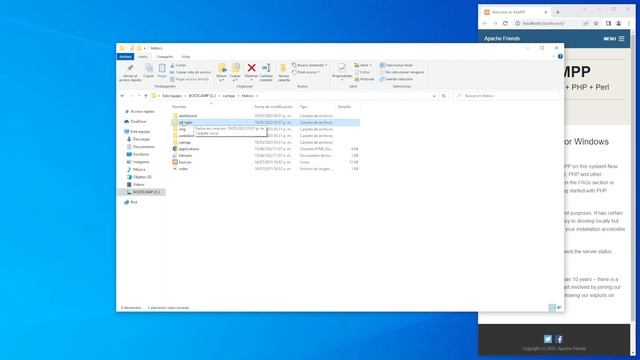
Task: Sort by the Nombre column header
Action: [179, 107]
